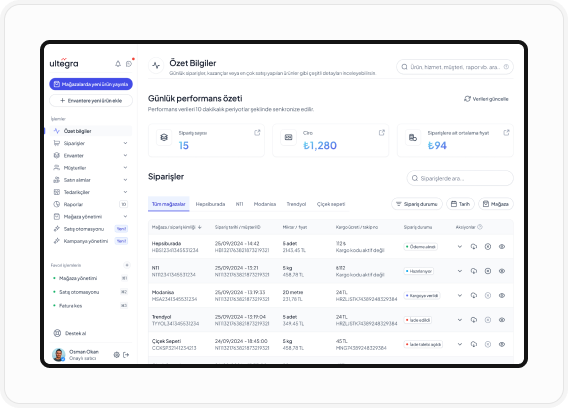Click download icon in Hepsiburada order row
This screenshot has width=568, height=408.
click(473, 247)
